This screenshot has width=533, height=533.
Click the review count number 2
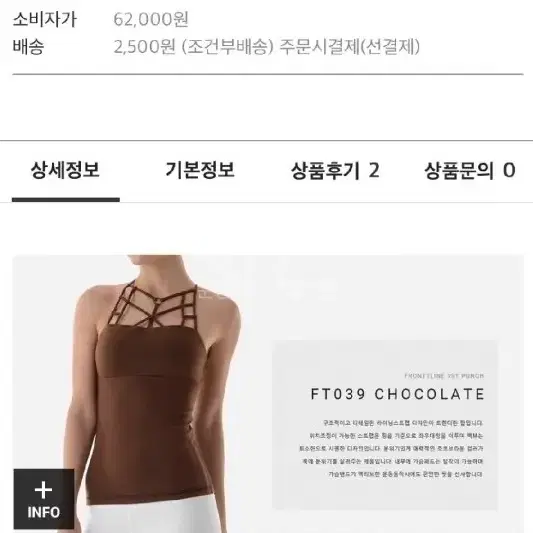(374, 170)
